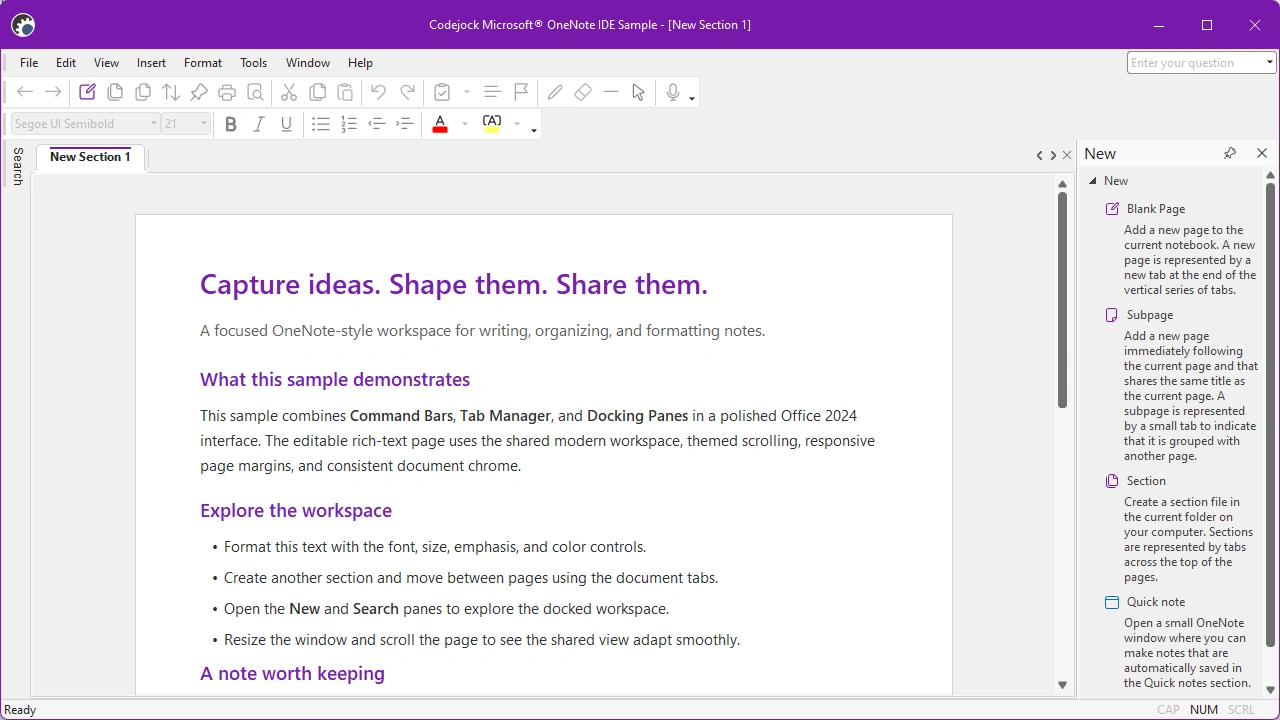Open the highlight color dropdown arrow
Viewport: 1280px width, 720px height.
517,124
